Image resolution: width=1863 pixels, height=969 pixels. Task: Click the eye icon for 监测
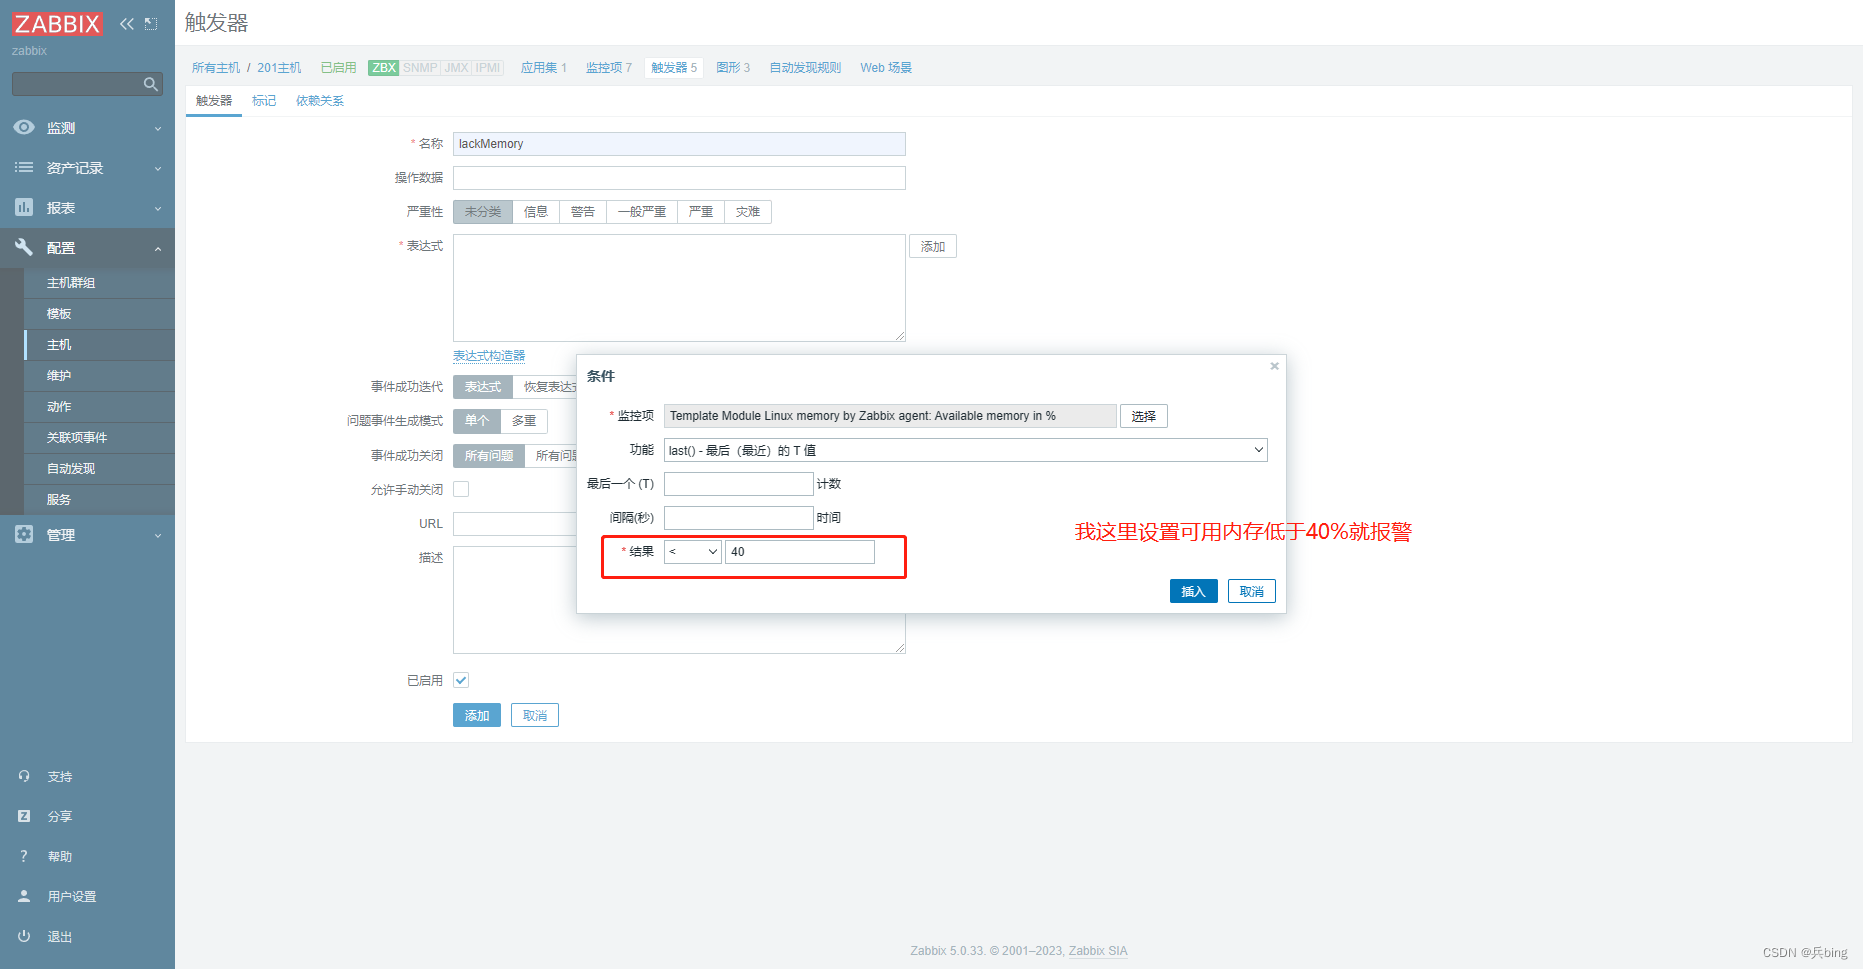pos(24,127)
